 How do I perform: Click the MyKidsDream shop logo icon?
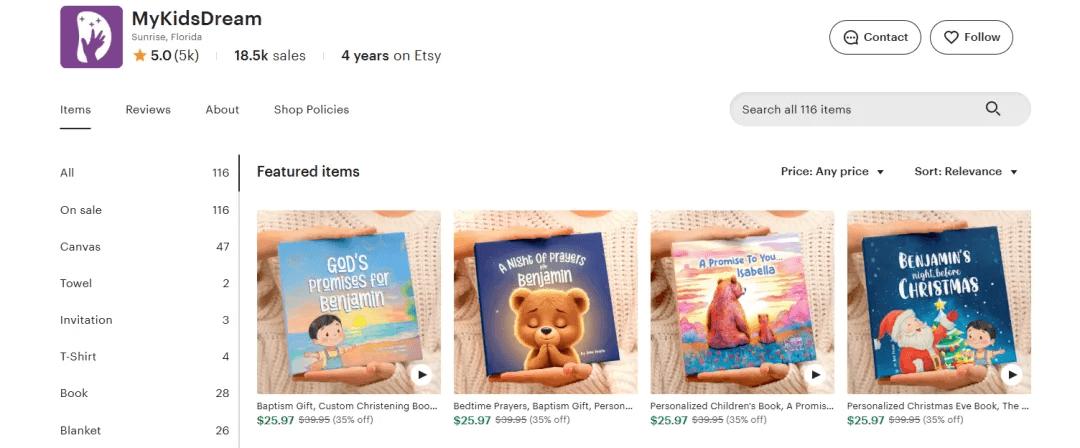point(91,37)
